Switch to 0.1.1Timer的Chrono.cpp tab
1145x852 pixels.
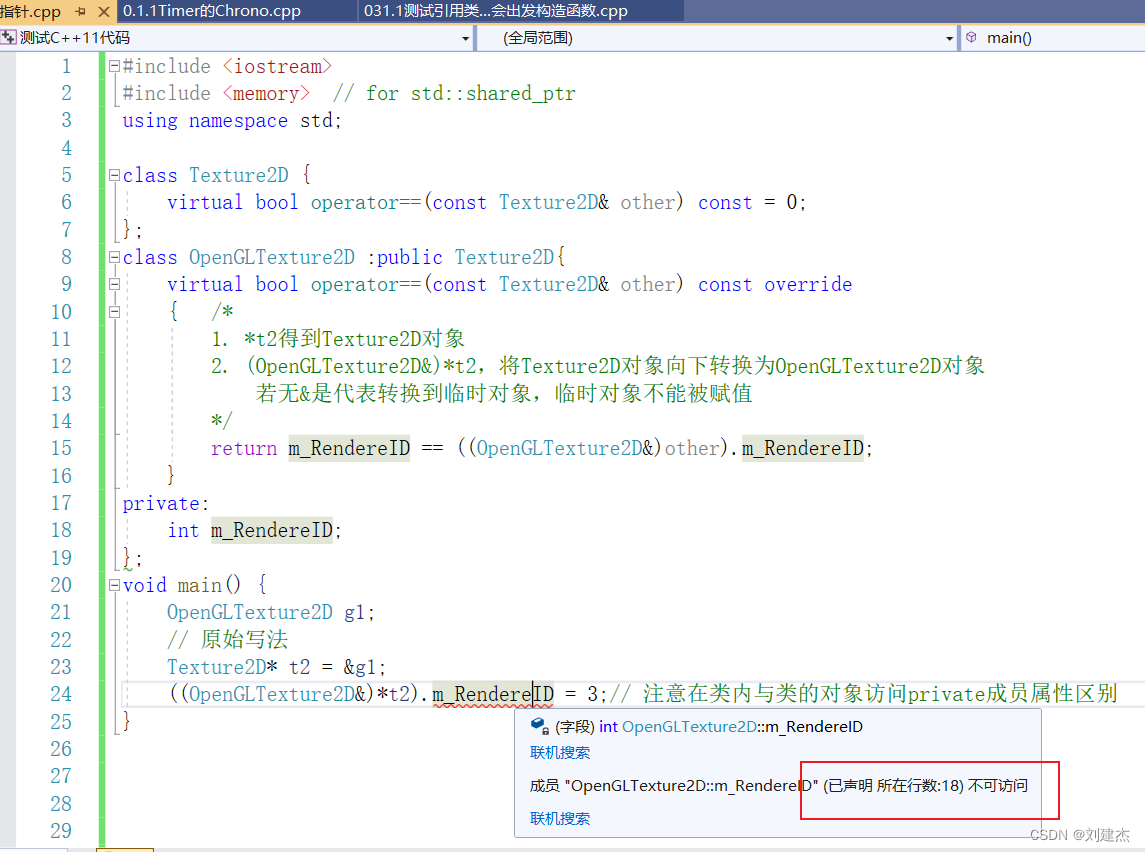212,11
